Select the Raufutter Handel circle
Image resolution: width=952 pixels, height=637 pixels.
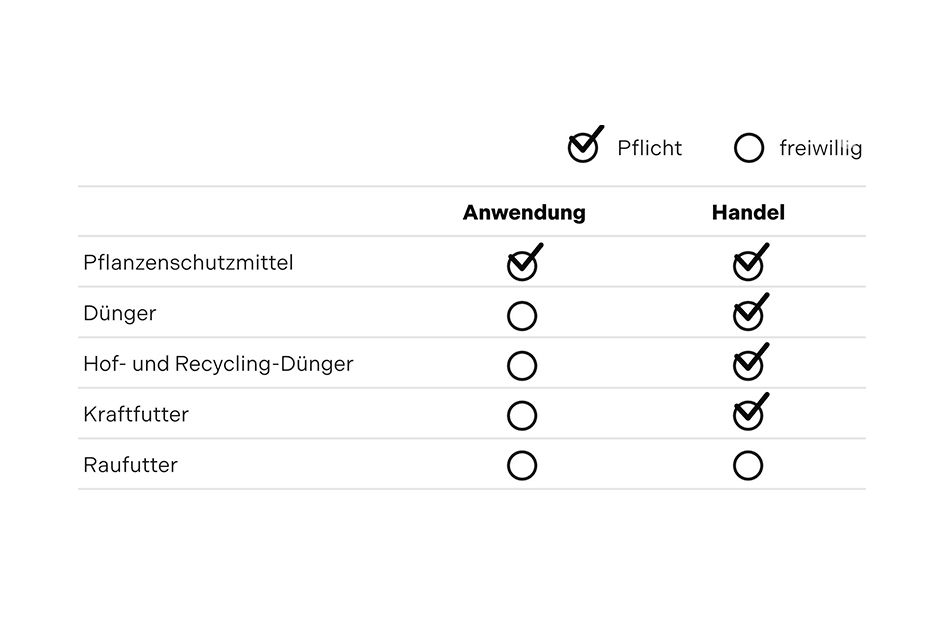tap(748, 465)
